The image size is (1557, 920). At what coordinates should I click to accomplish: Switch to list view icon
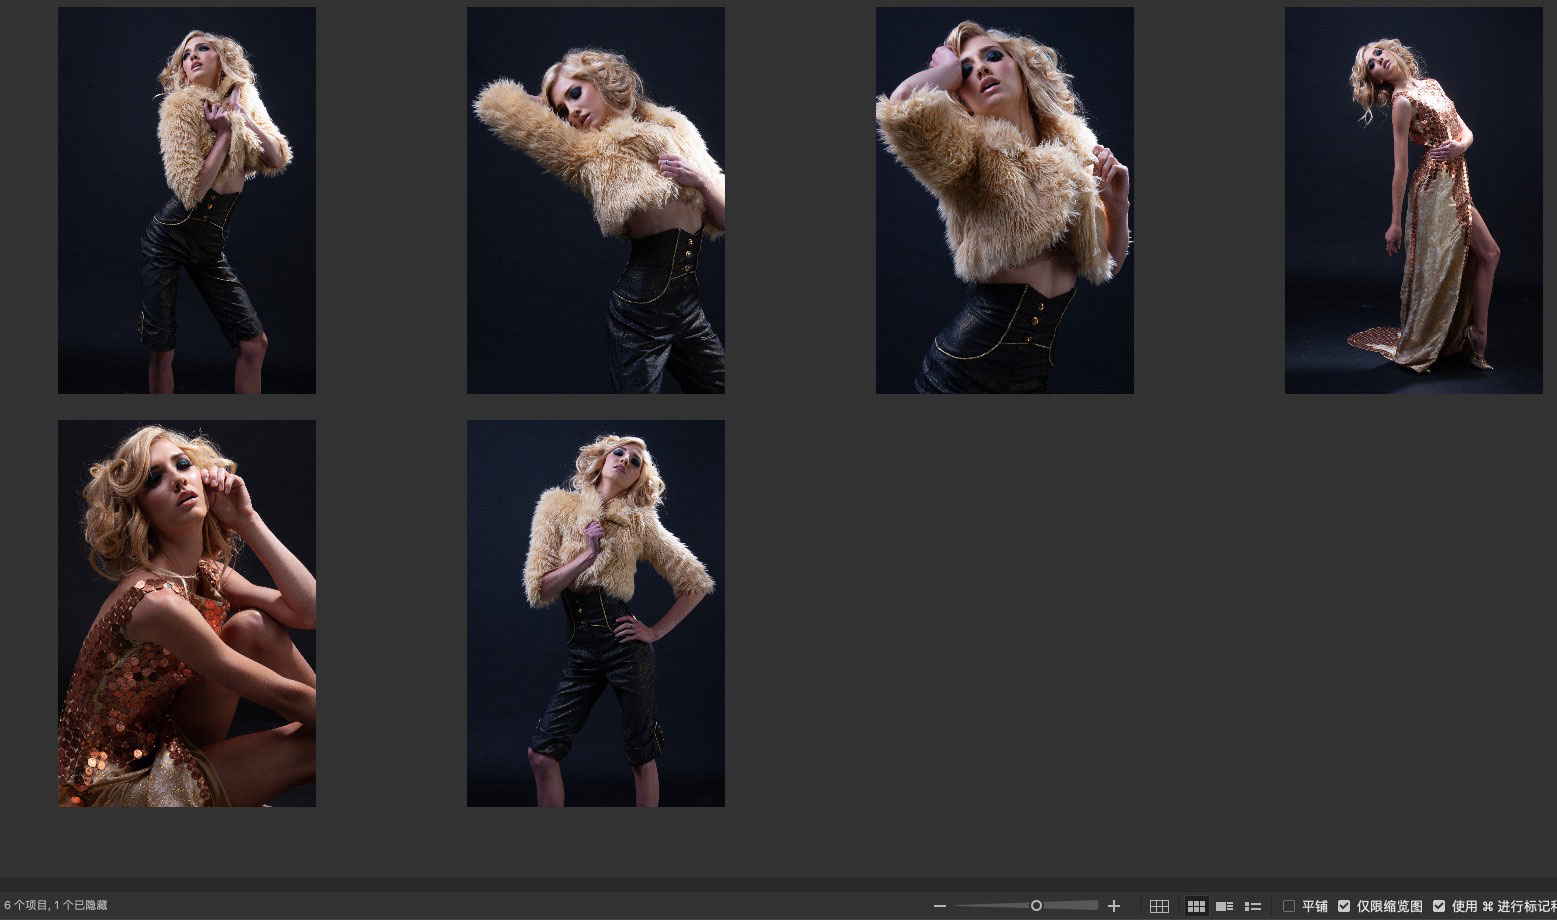(x=1252, y=906)
